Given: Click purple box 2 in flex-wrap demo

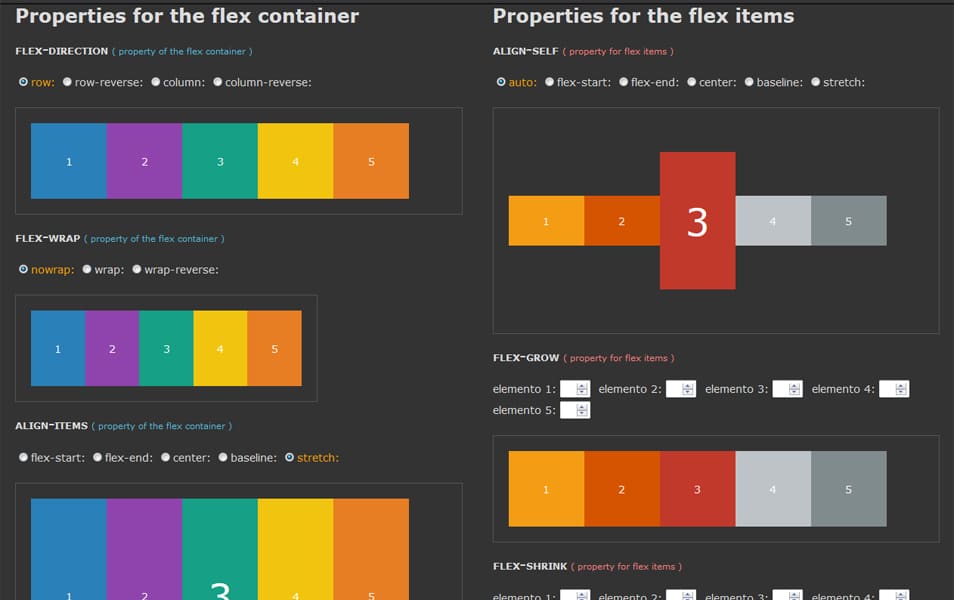Looking at the screenshot, I should [112, 349].
